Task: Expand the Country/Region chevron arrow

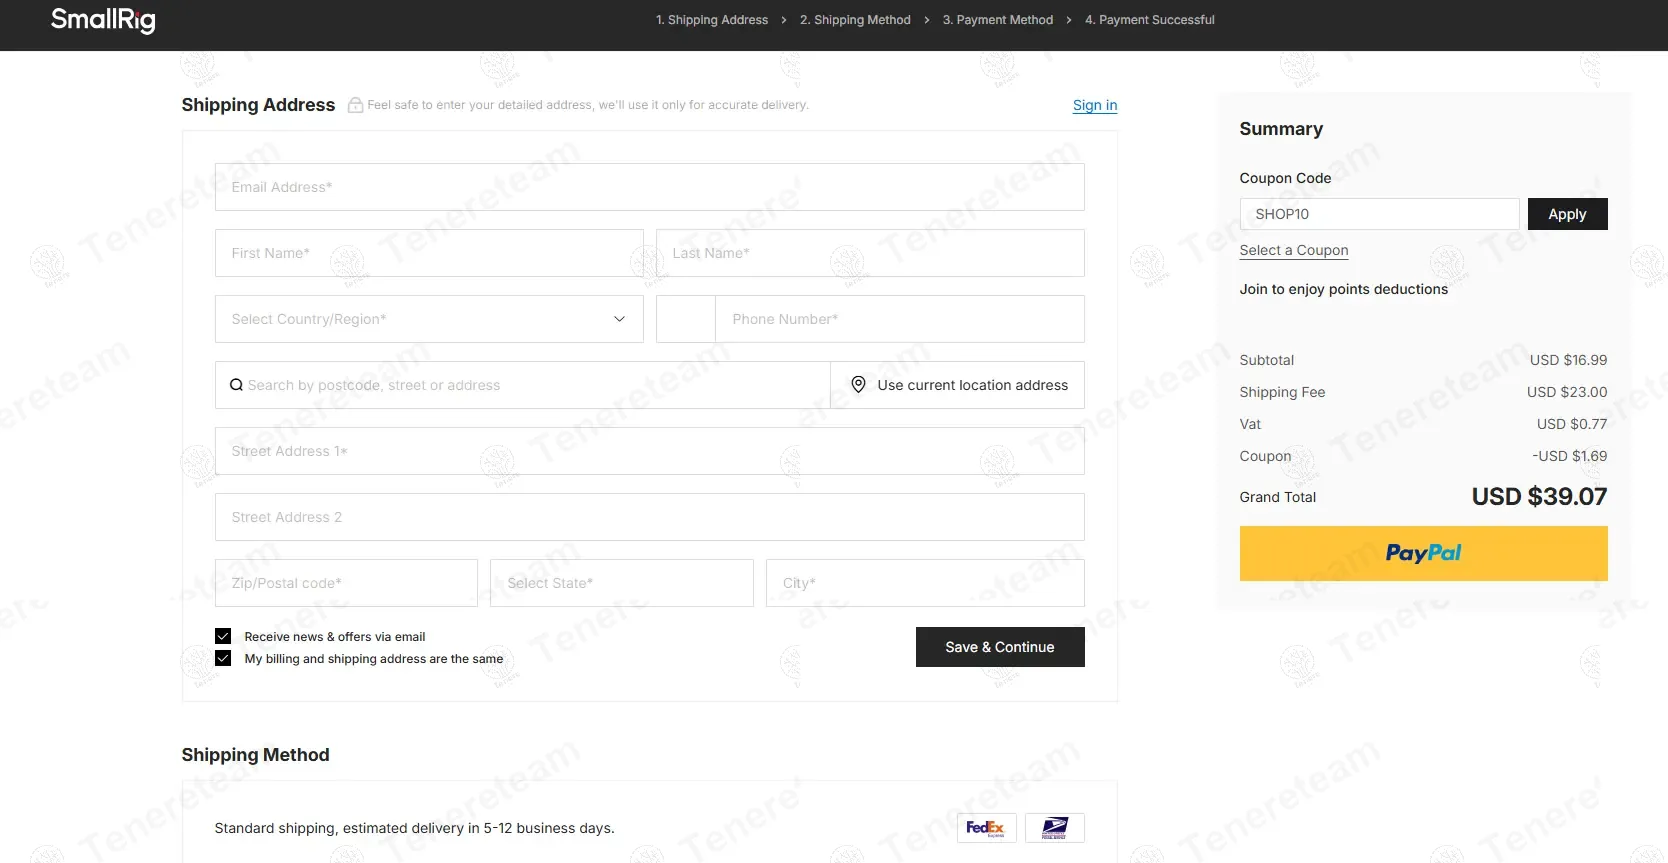Action: (x=619, y=319)
